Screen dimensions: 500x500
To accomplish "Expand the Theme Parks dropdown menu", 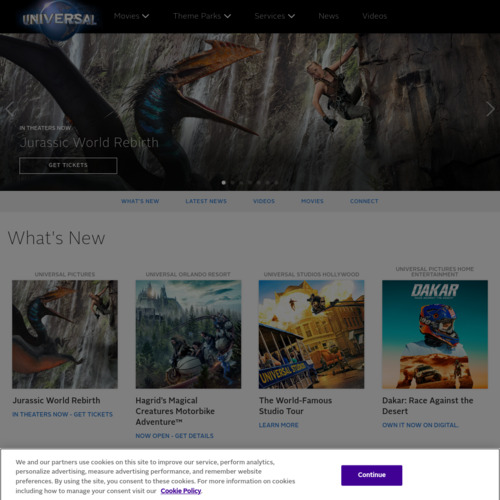I will click(x=202, y=16).
